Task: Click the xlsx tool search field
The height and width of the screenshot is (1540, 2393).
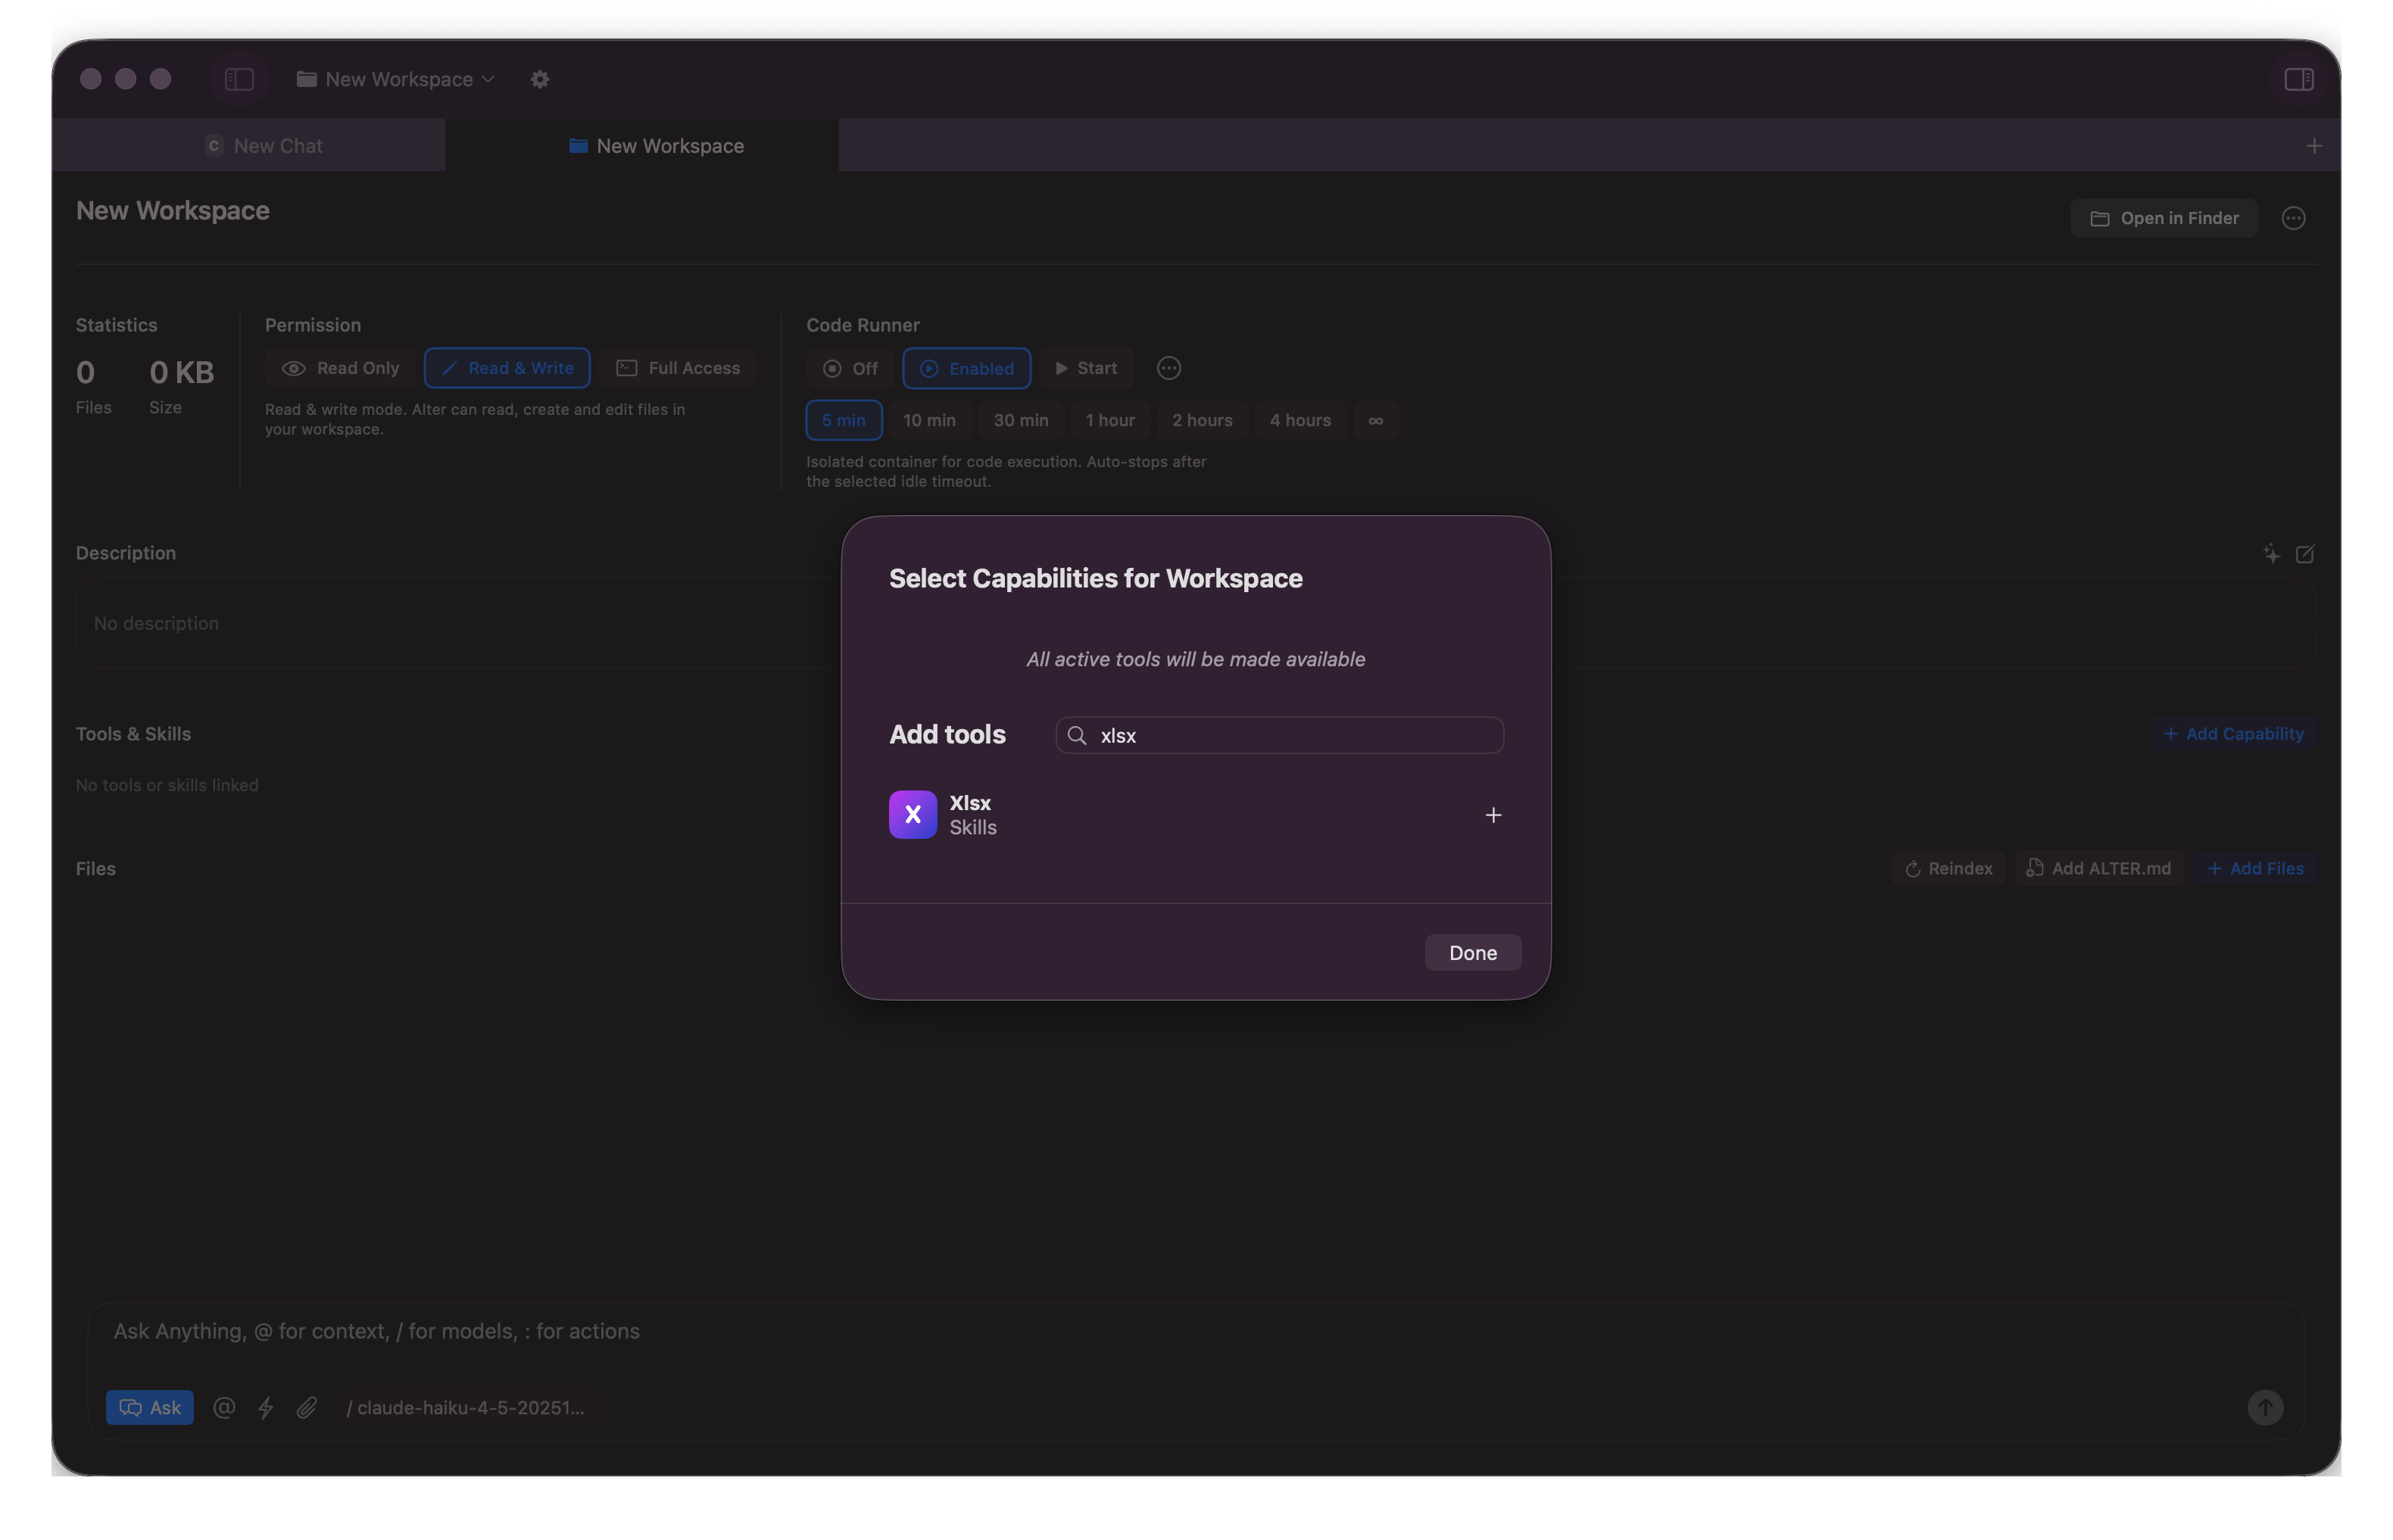Action: click(x=1290, y=735)
